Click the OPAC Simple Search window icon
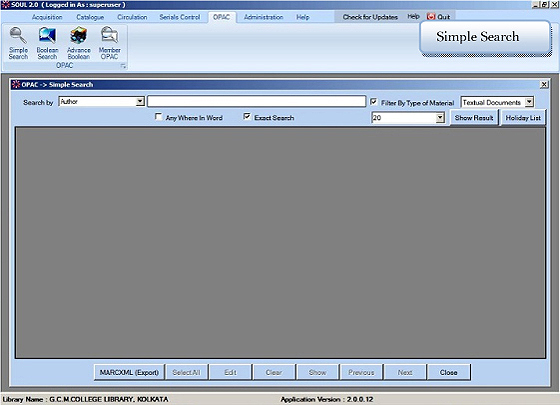This screenshot has width=560, height=405. point(16,84)
